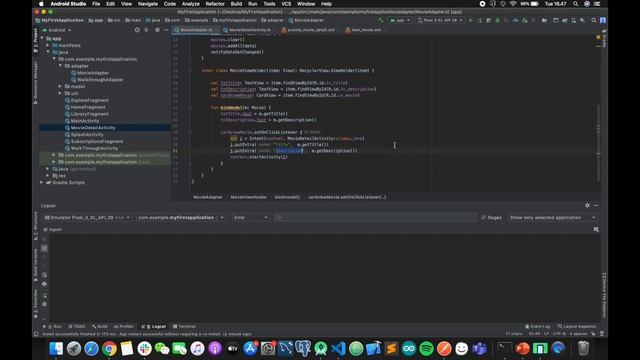Screen dimensions: 640x360
Task: Expand the Gradle Scripts node
Action: (42, 182)
